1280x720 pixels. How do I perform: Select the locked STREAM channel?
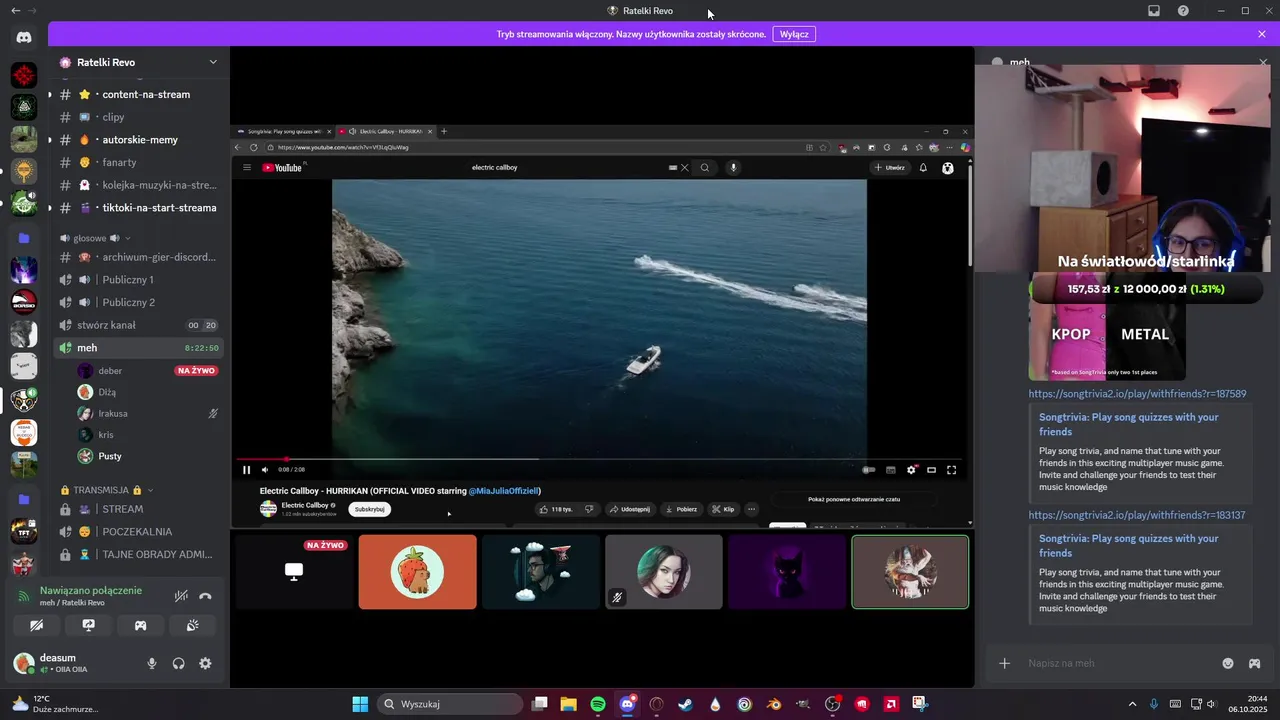[x=138, y=509]
